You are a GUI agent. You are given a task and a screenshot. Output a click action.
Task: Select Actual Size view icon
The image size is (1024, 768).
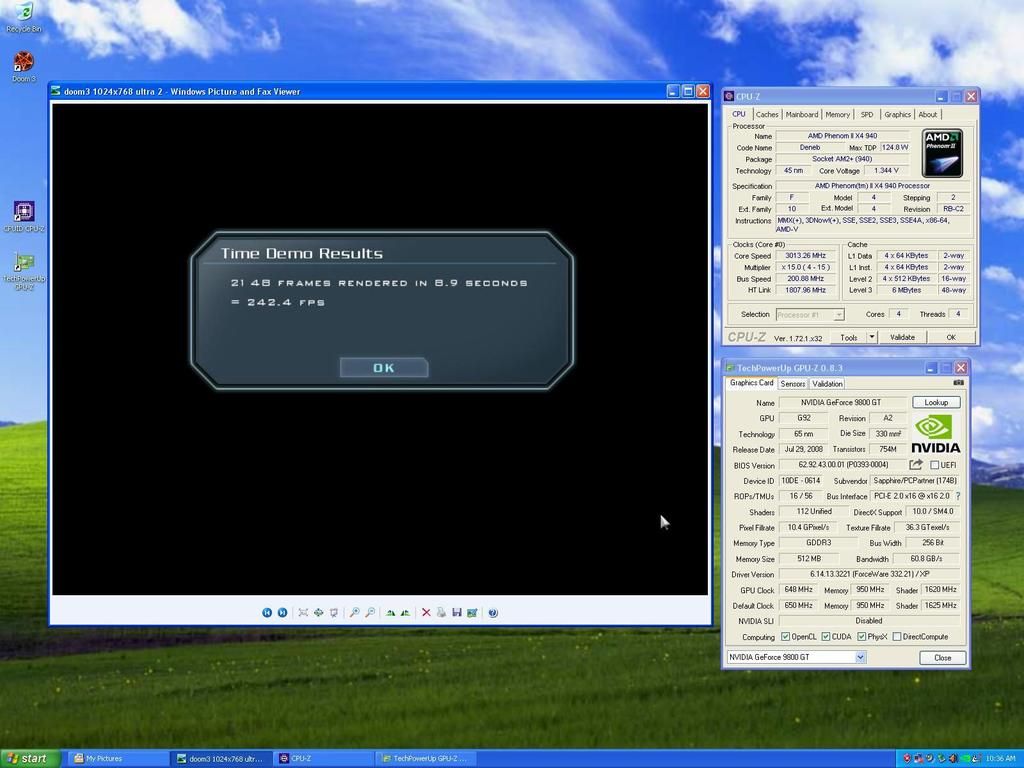(x=318, y=613)
